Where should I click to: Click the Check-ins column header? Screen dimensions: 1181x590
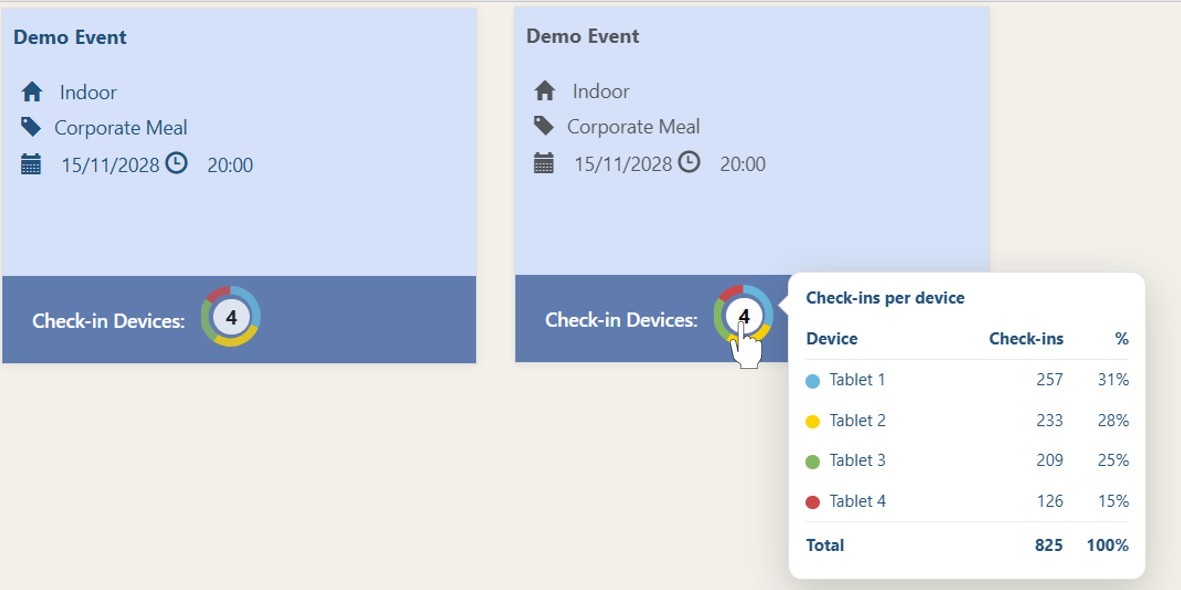pos(1026,339)
